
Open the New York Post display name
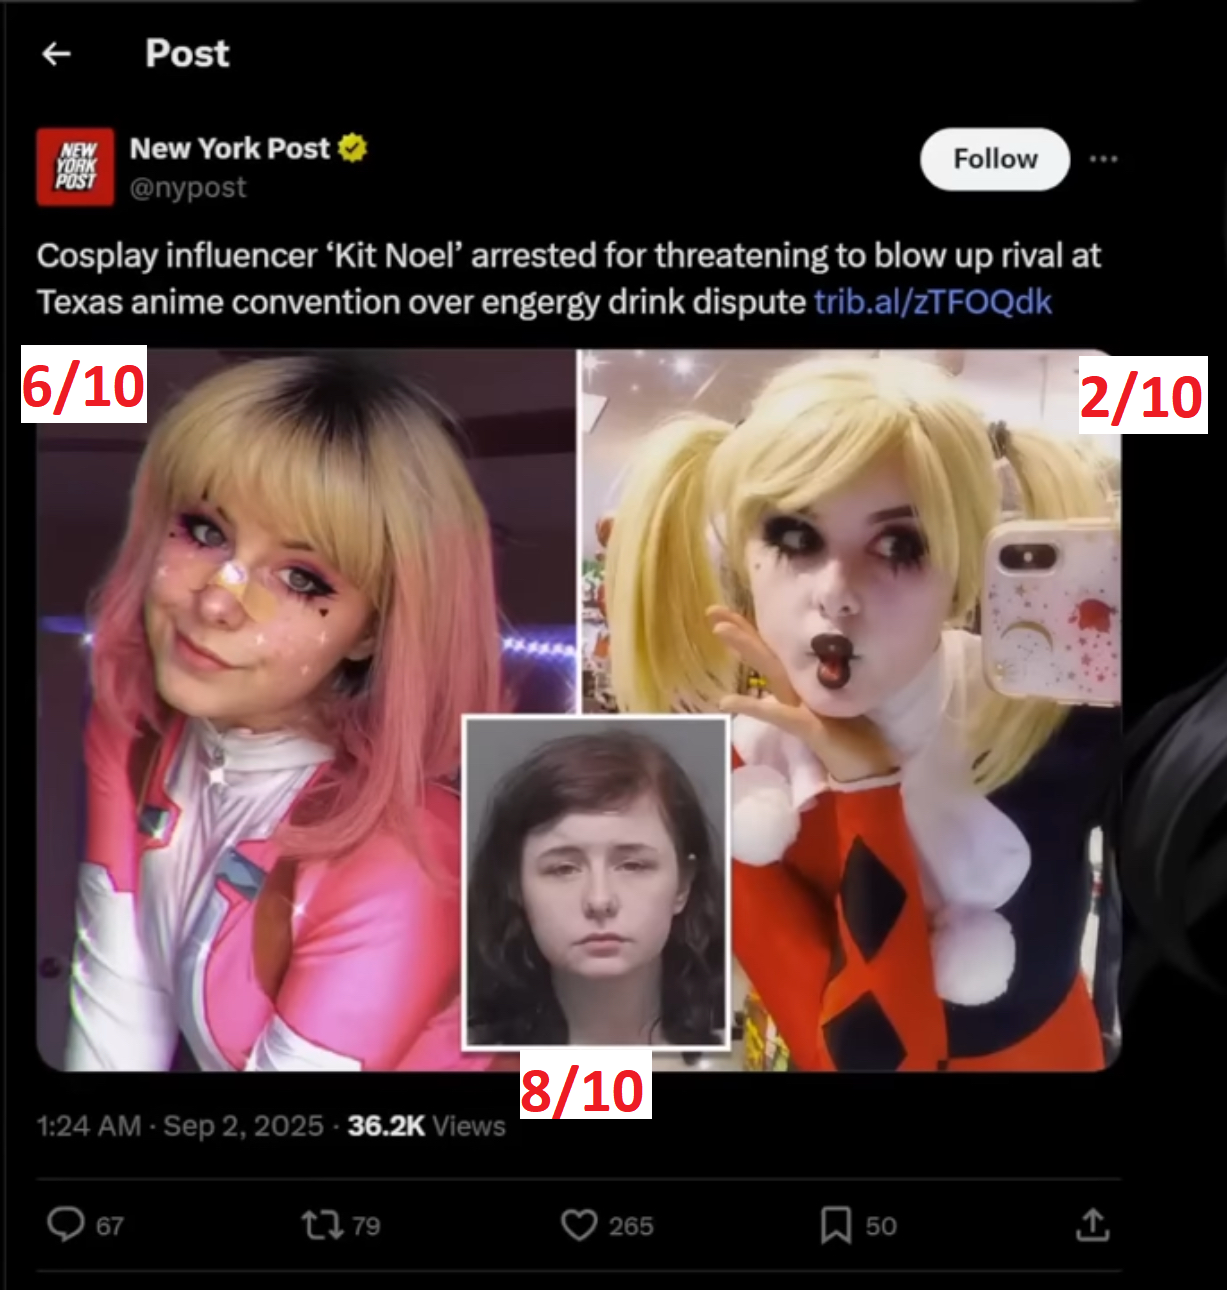click(x=230, y=148)
